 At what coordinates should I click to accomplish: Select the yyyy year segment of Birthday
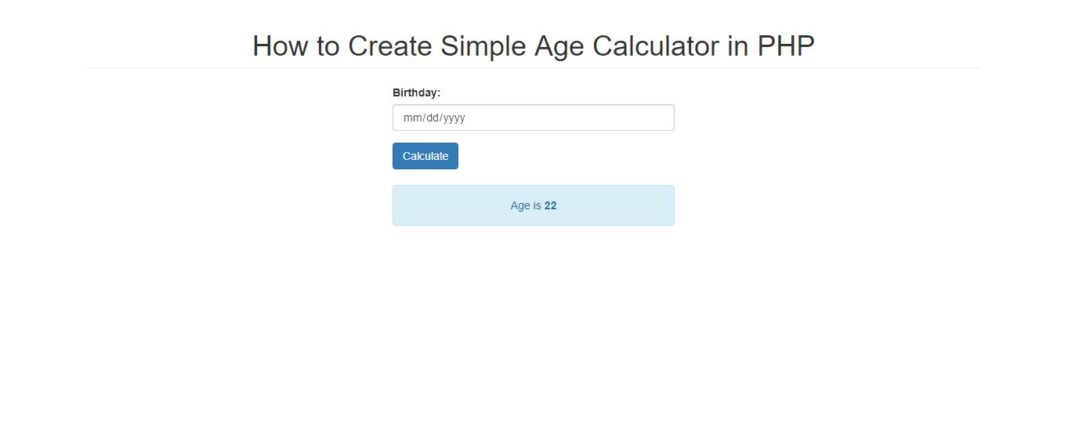[454, 118]
